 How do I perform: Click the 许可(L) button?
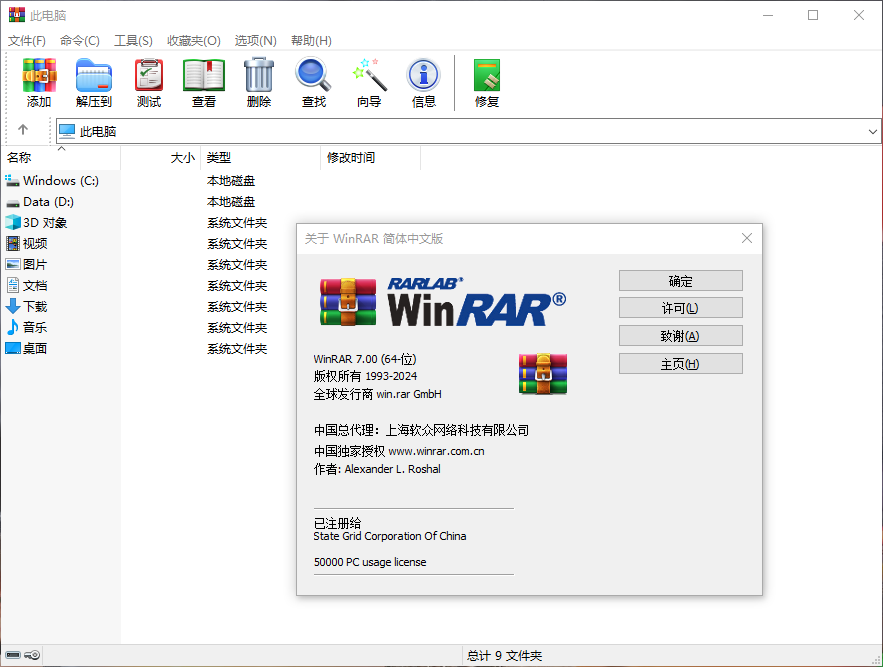680,308
